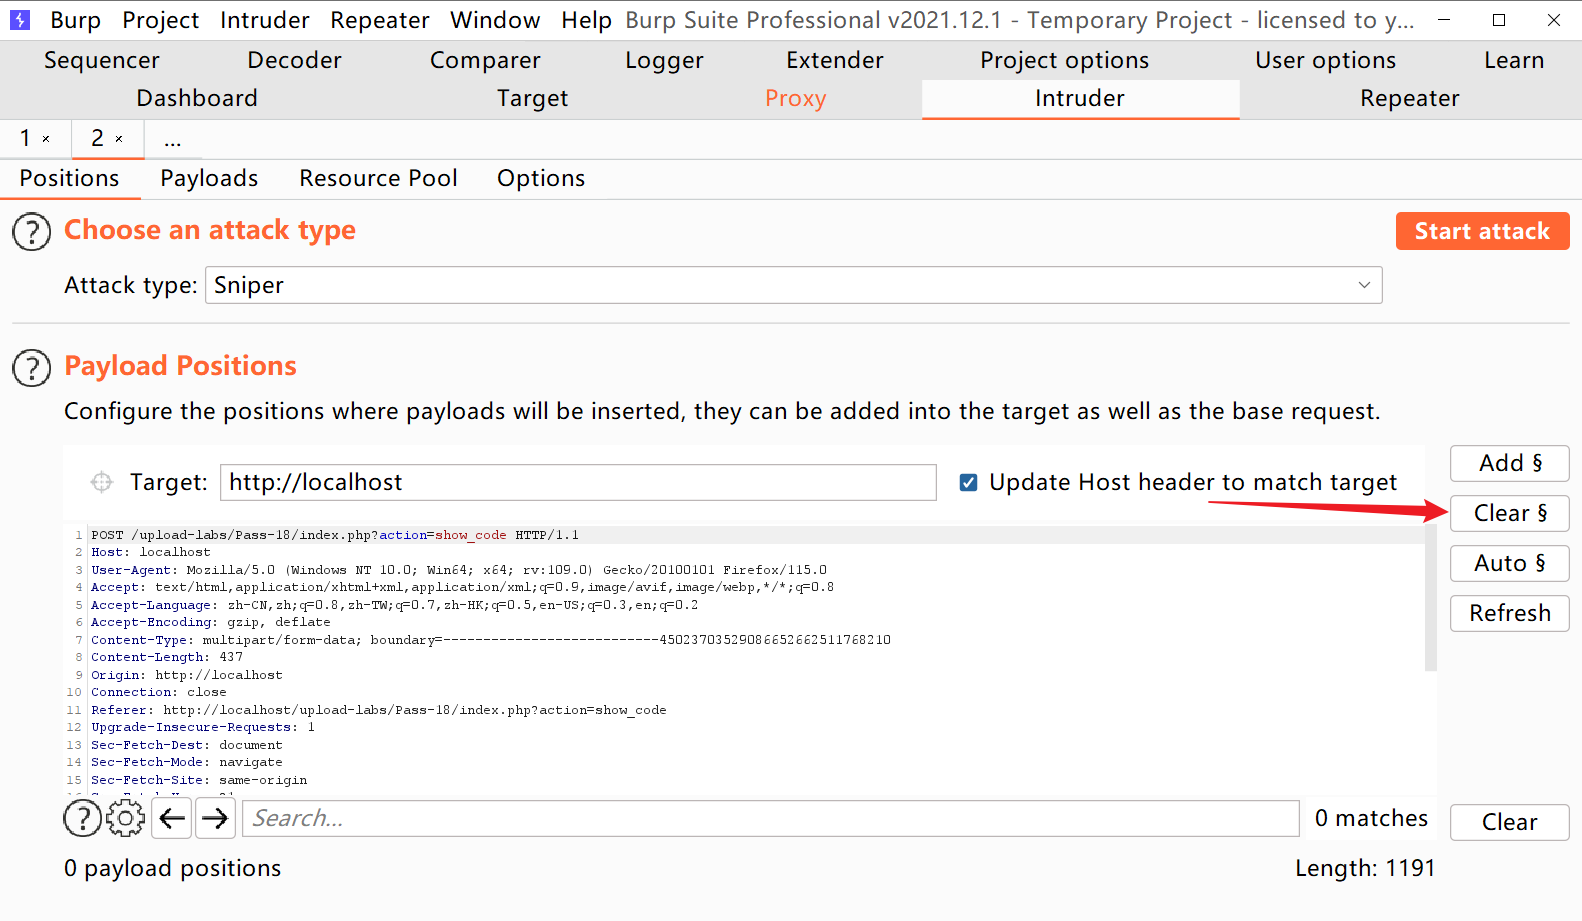Screen dimensions: 1582x921
Task: Open help for Choose an attack type
Action: point(31,232)
